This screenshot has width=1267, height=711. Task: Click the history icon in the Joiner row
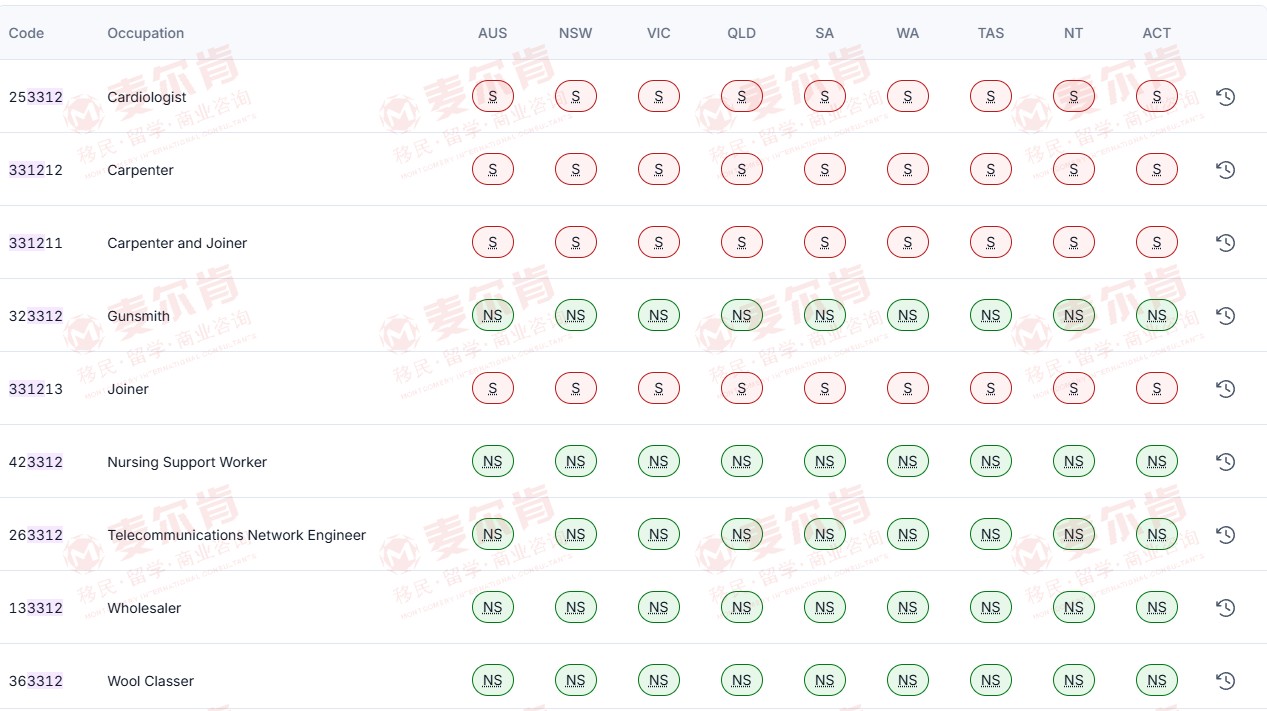pyautogui.click(x=1225, y=389)
